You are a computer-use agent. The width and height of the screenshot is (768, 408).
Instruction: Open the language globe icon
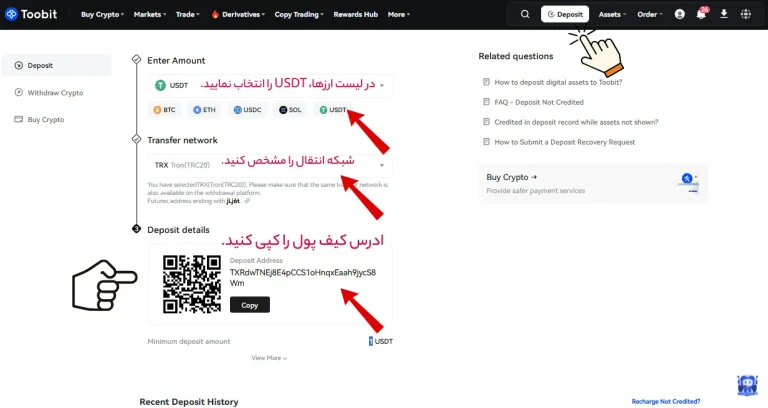pyautogui.click(x=745, y=14)
